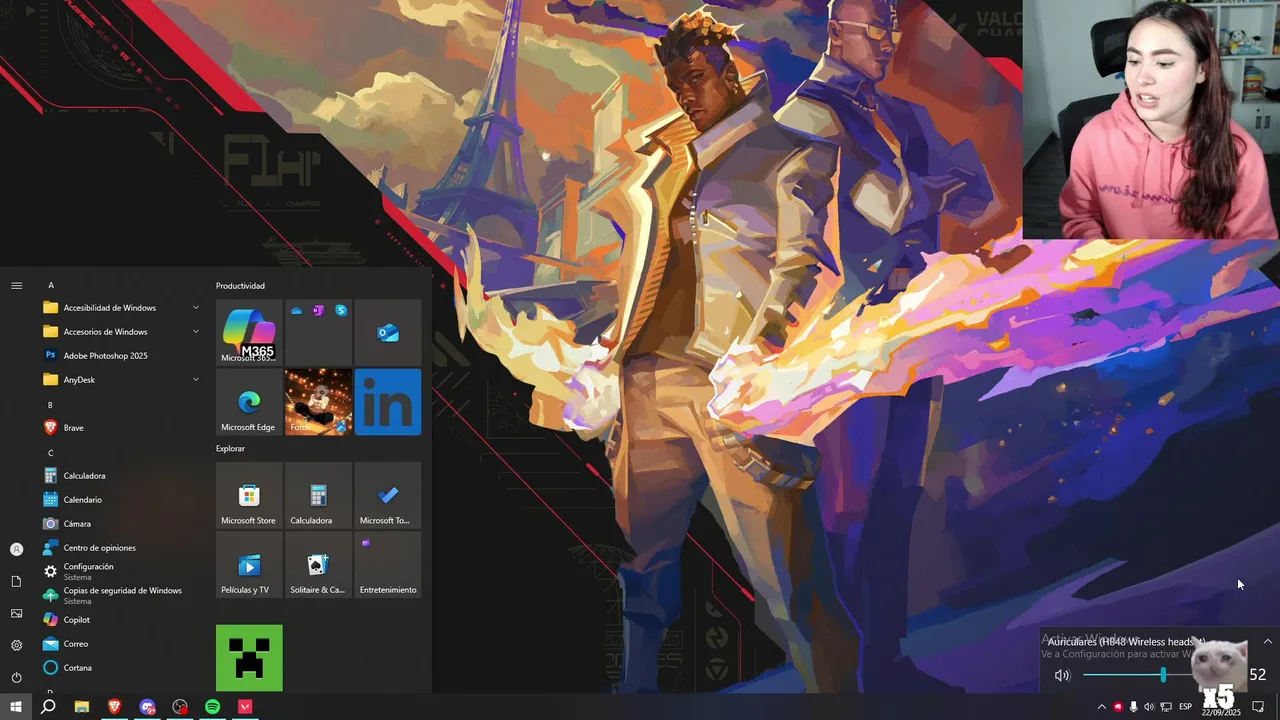
Task: Open the Power options button
Action: pyautogui.click(x=16, y=677)
